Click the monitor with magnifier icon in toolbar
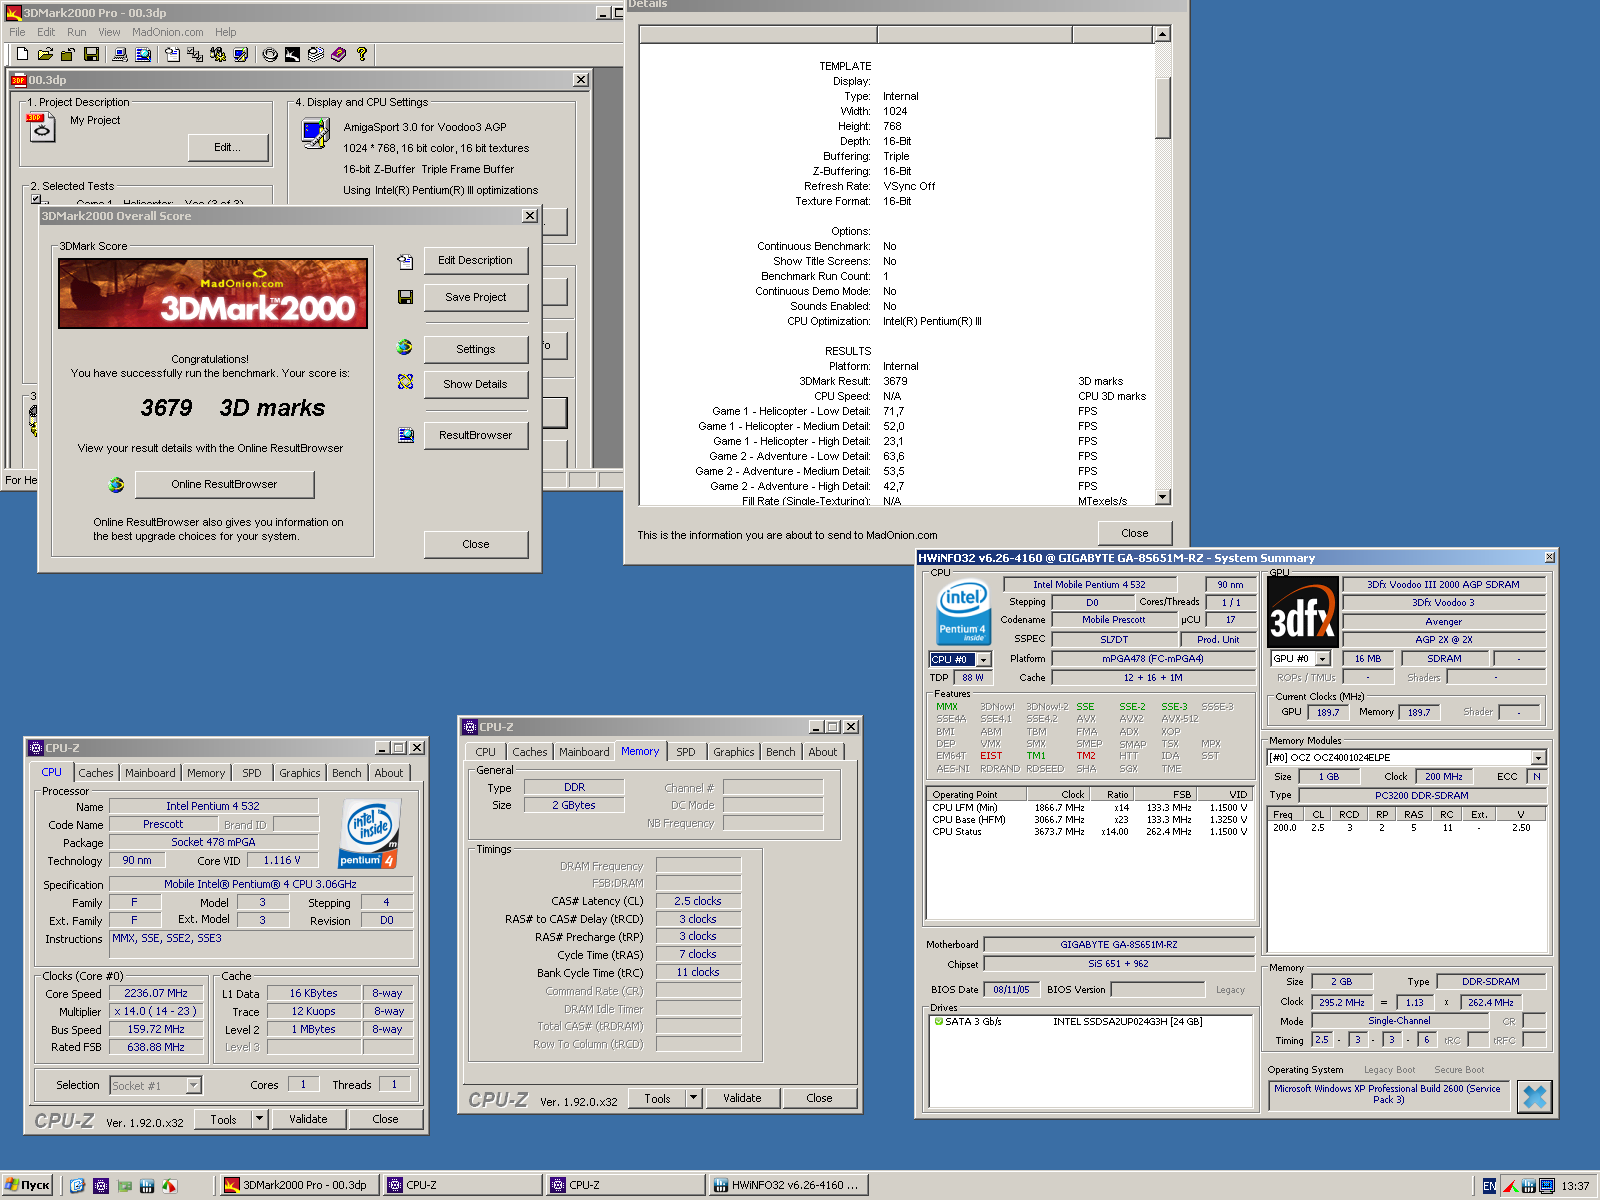The width and height of the screenshot is (1600, 1200). [x=143, y=54]
